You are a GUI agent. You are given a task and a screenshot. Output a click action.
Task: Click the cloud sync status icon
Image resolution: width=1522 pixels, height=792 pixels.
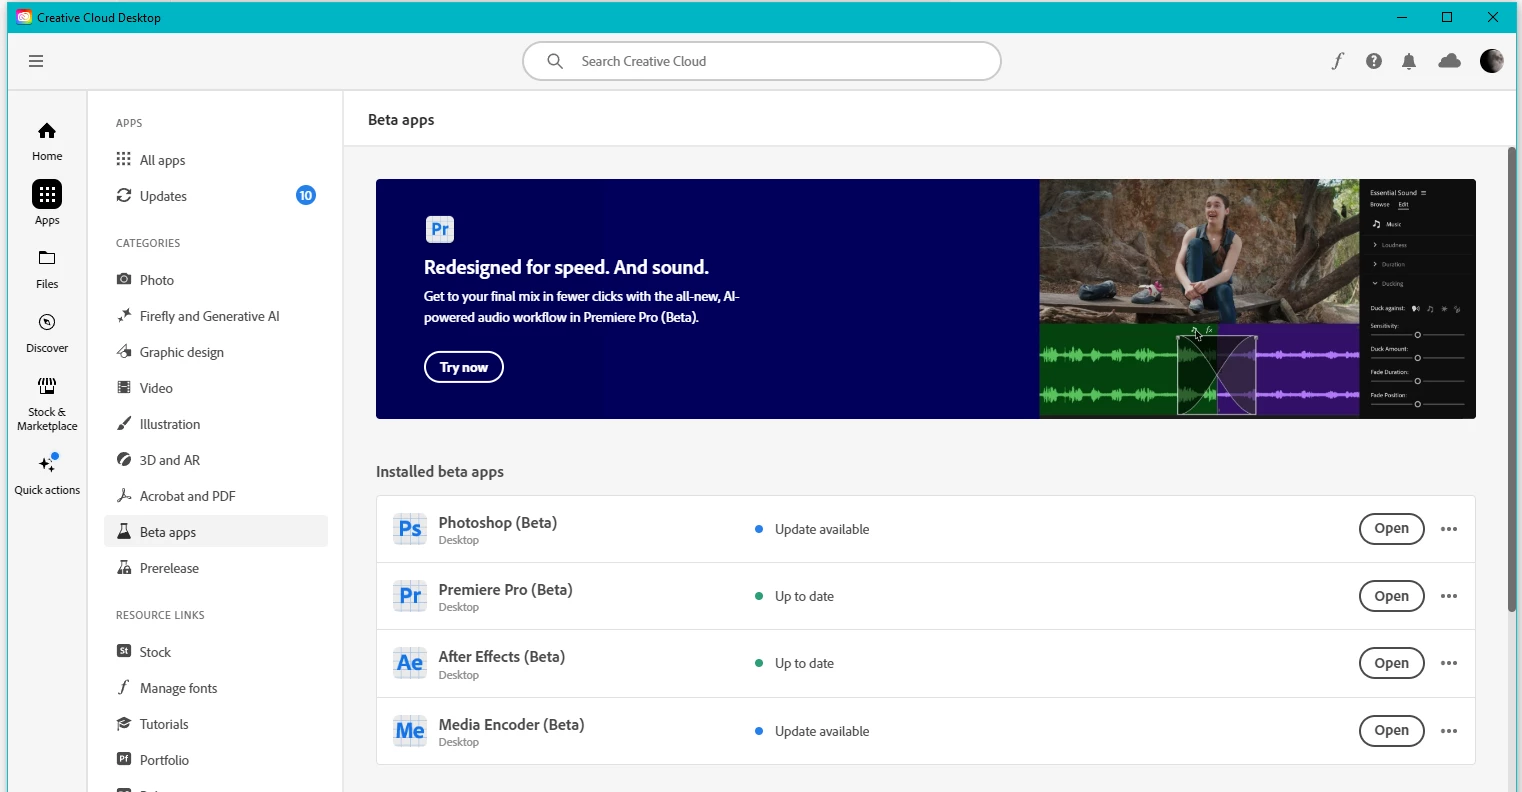[x=1449, y=61]
